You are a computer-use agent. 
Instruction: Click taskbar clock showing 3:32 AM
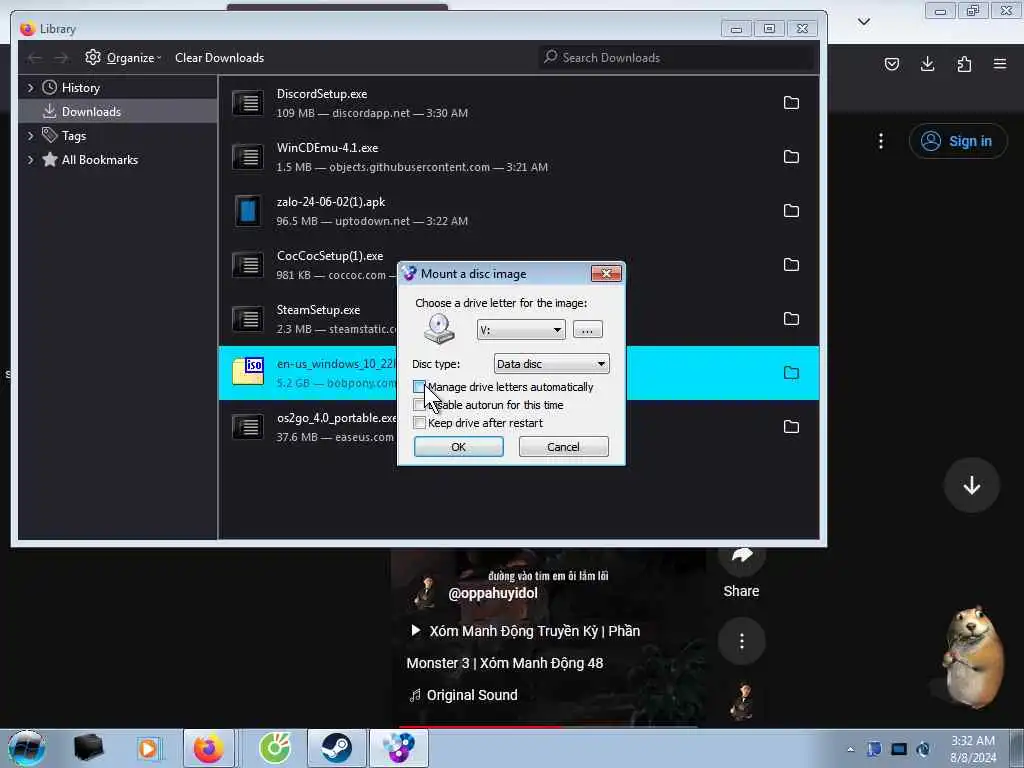click(973, 750)
